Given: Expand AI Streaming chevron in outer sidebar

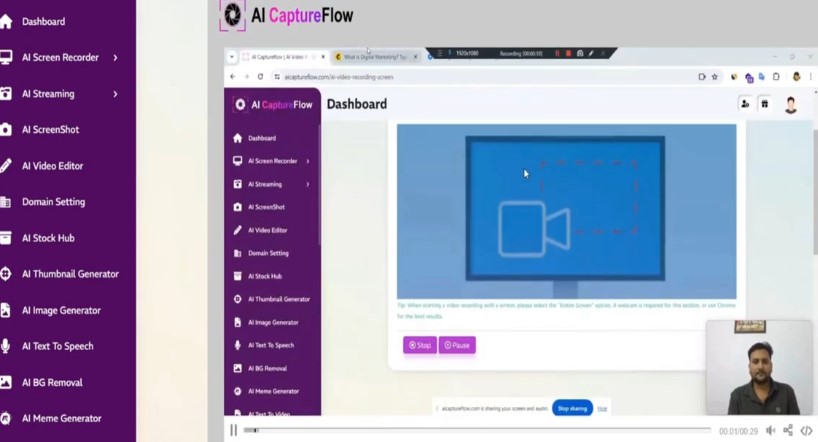Looking at the screenshot, I should 115,94.
